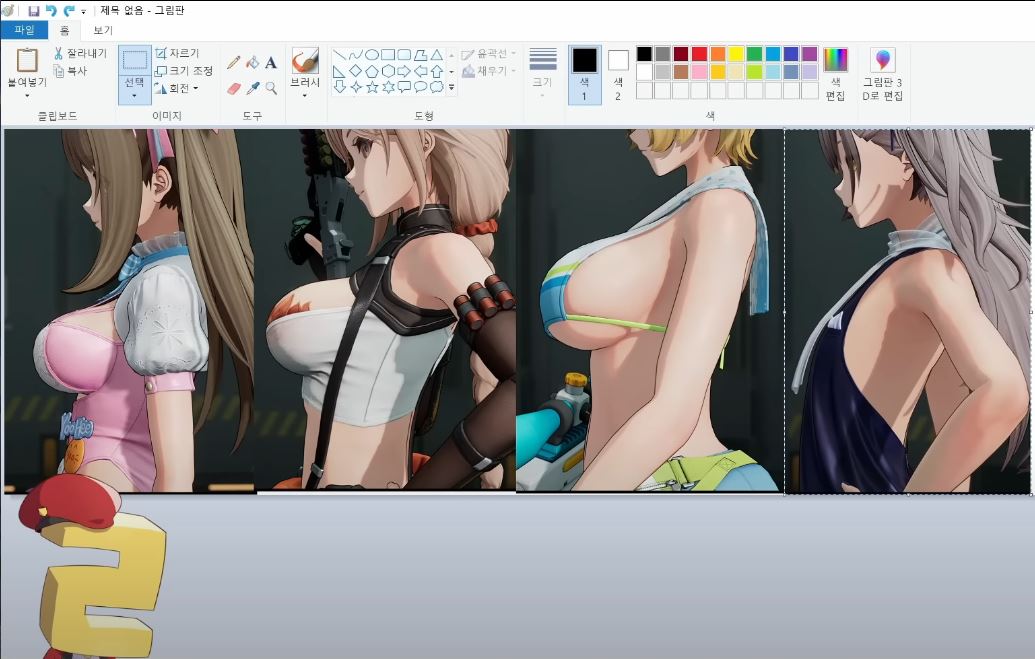
Task: Click the Magnifier zoom tool
Action: [271, 88]
